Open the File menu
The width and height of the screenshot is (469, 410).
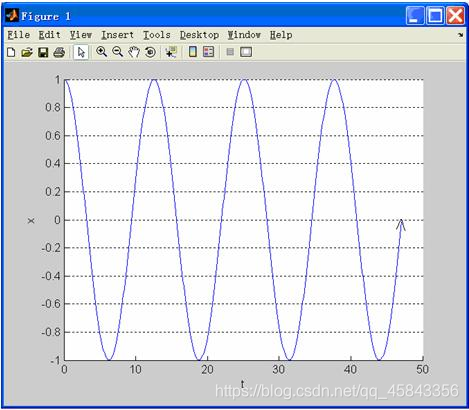[19, 35]
